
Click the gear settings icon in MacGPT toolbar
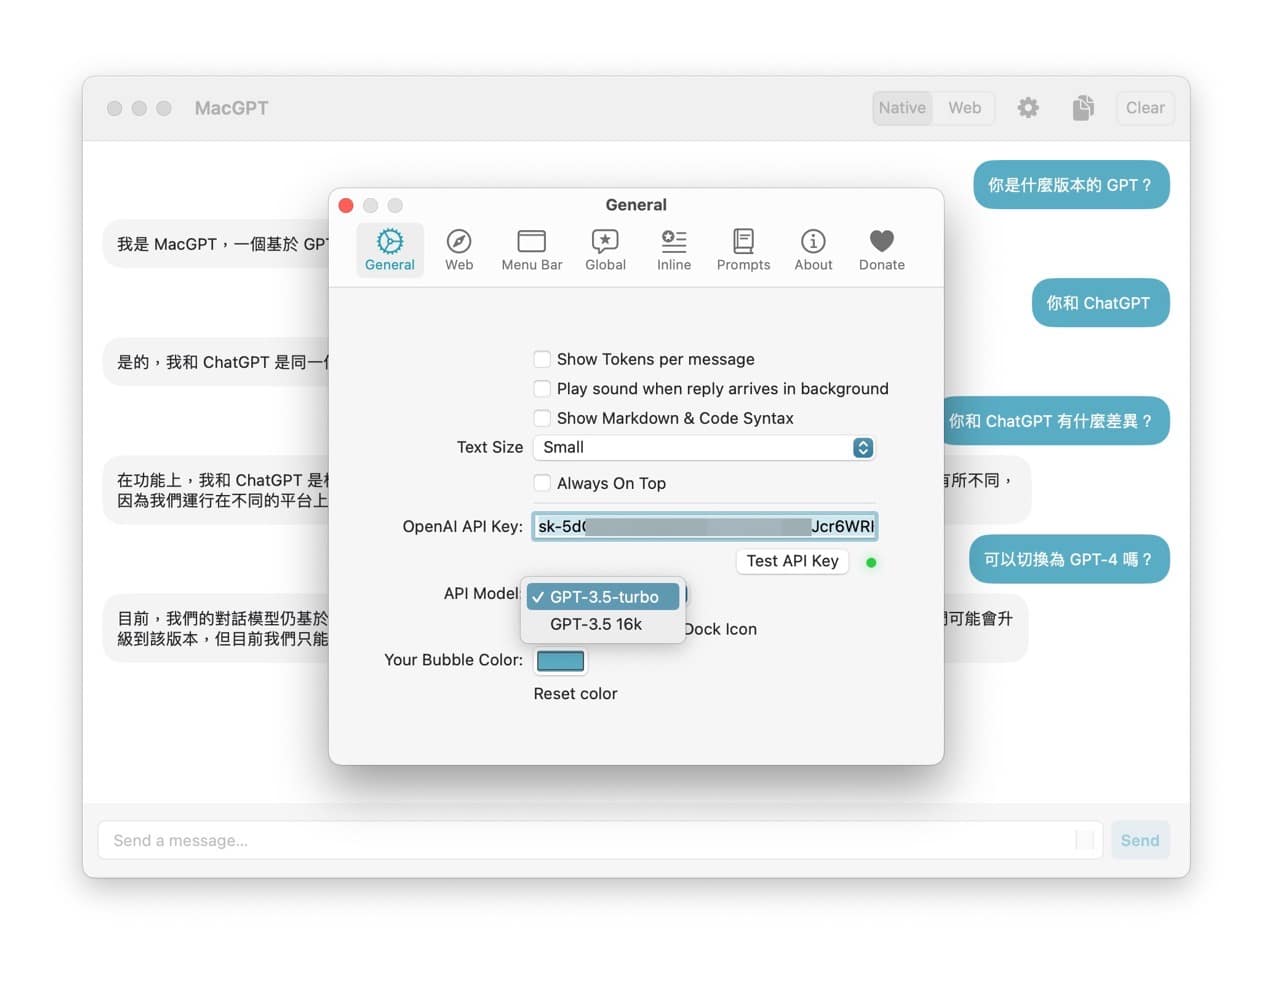(x=1028, y=108)
